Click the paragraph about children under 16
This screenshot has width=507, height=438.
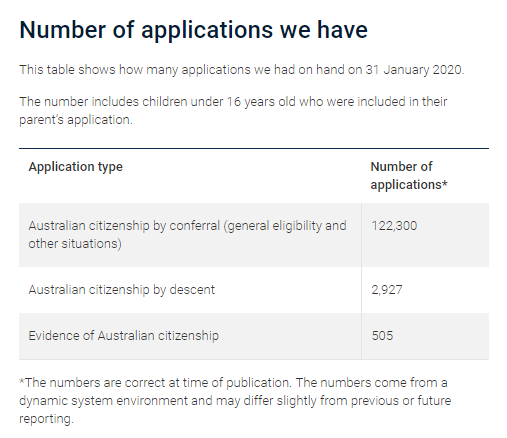[x=233, y=111]
